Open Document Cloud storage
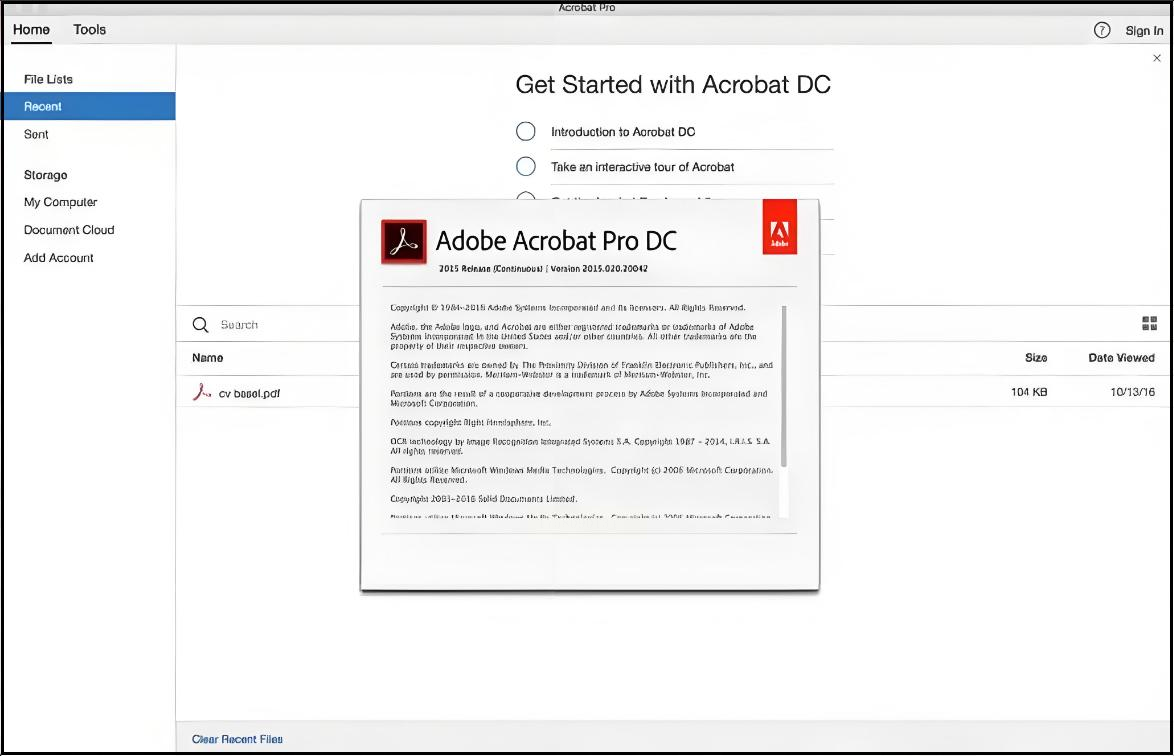Screen dimensions: 1174x756 point(69,230)
